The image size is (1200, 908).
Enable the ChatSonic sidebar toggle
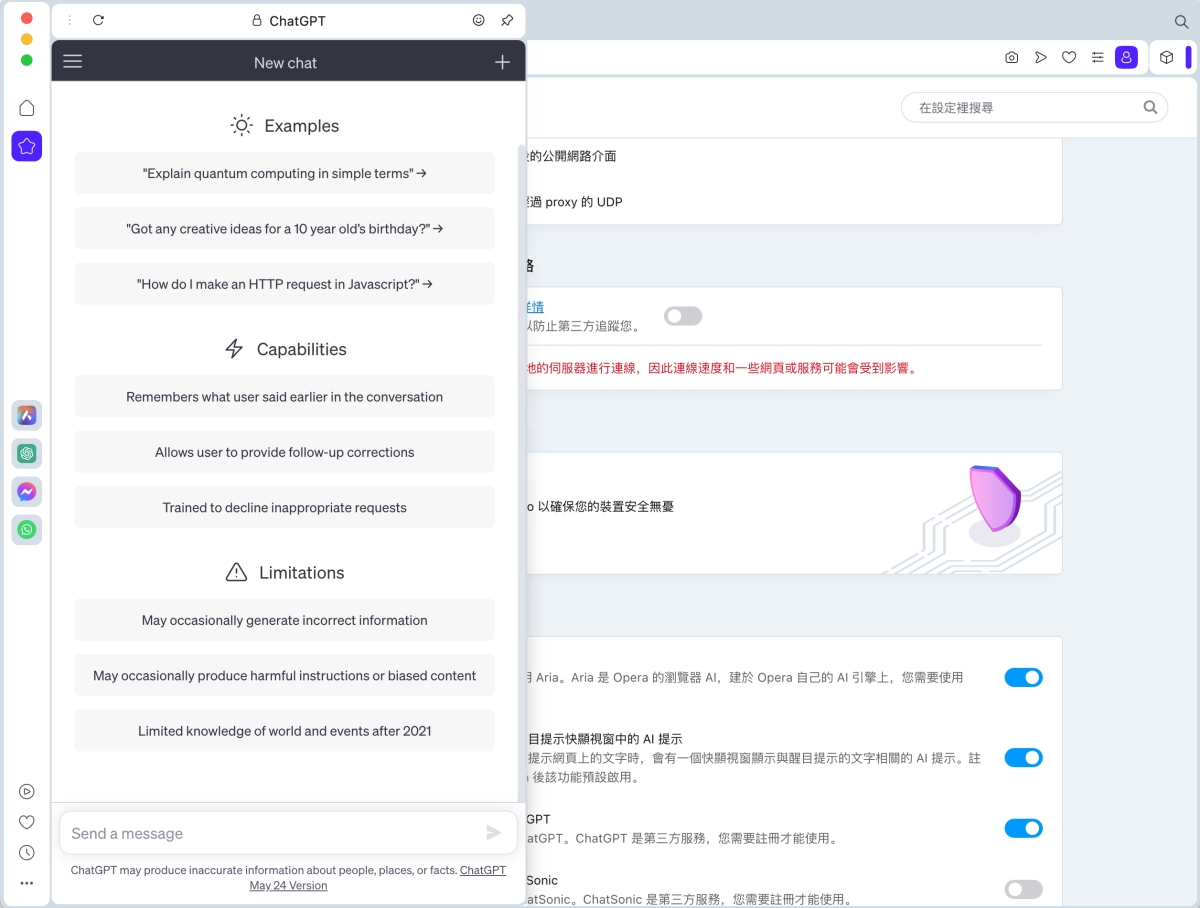pyautogui.click(x=1023, y=889)
